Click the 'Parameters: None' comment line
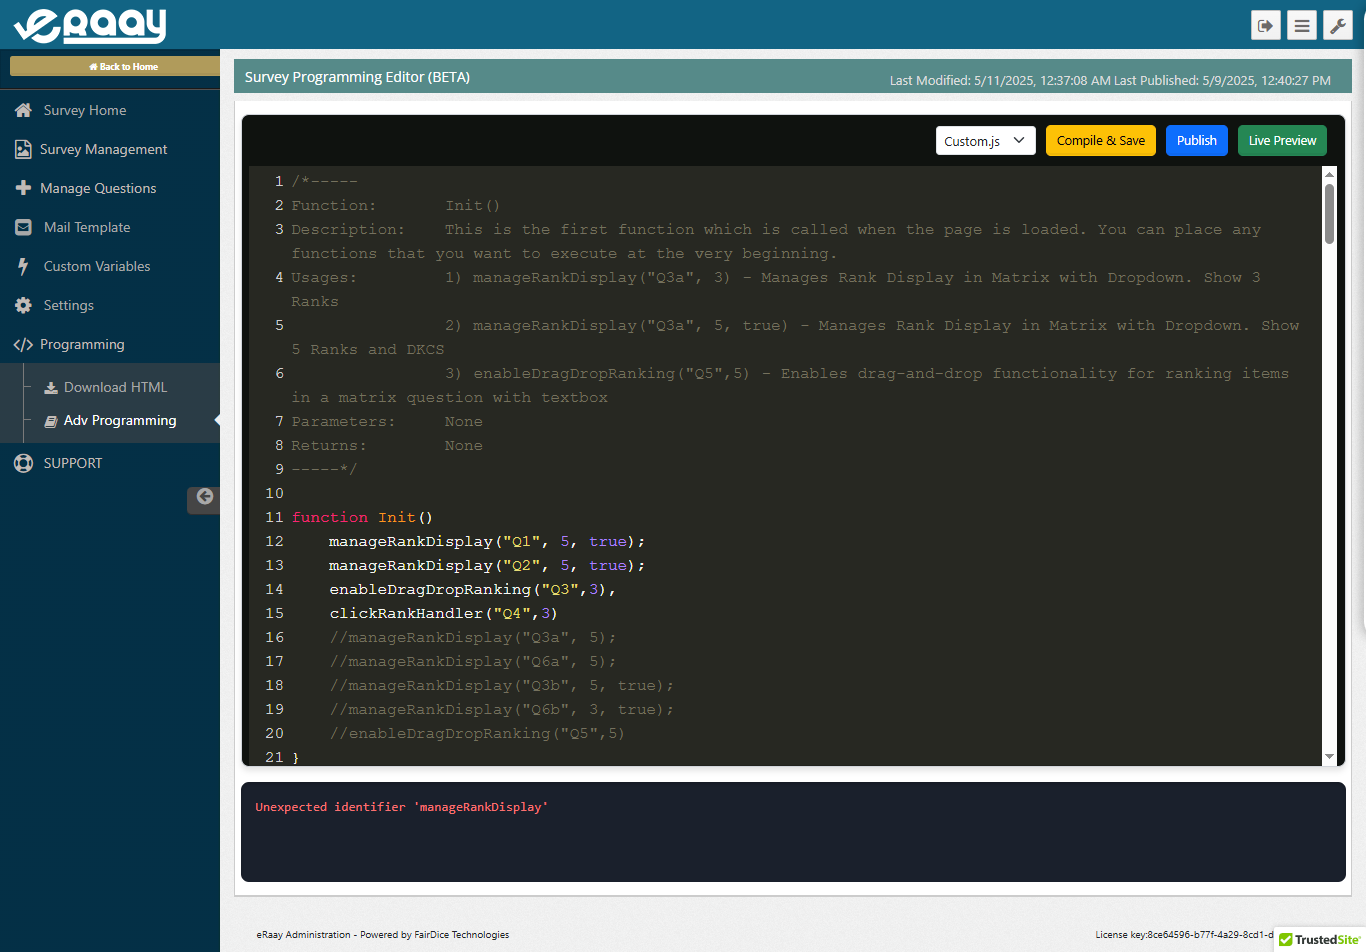The width and height of the screenshot is (1366, 952). click(x=387, y=421)
